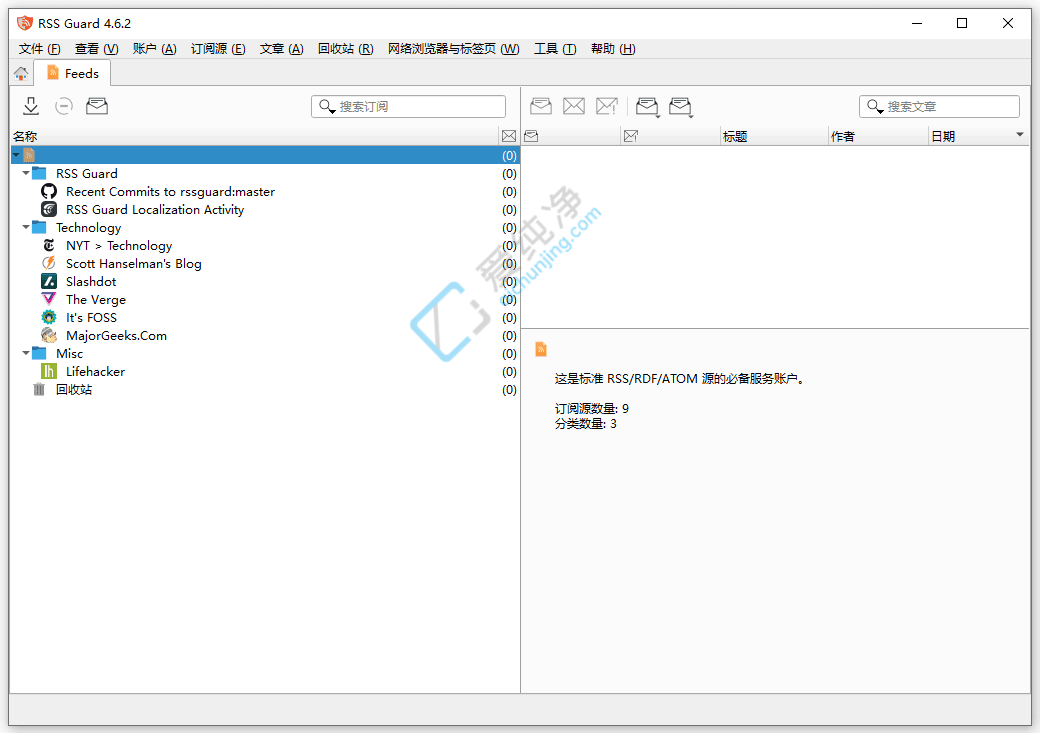Select The Verge feed label
Viewport: 1040px width, 733px height.
click(96, 299)
